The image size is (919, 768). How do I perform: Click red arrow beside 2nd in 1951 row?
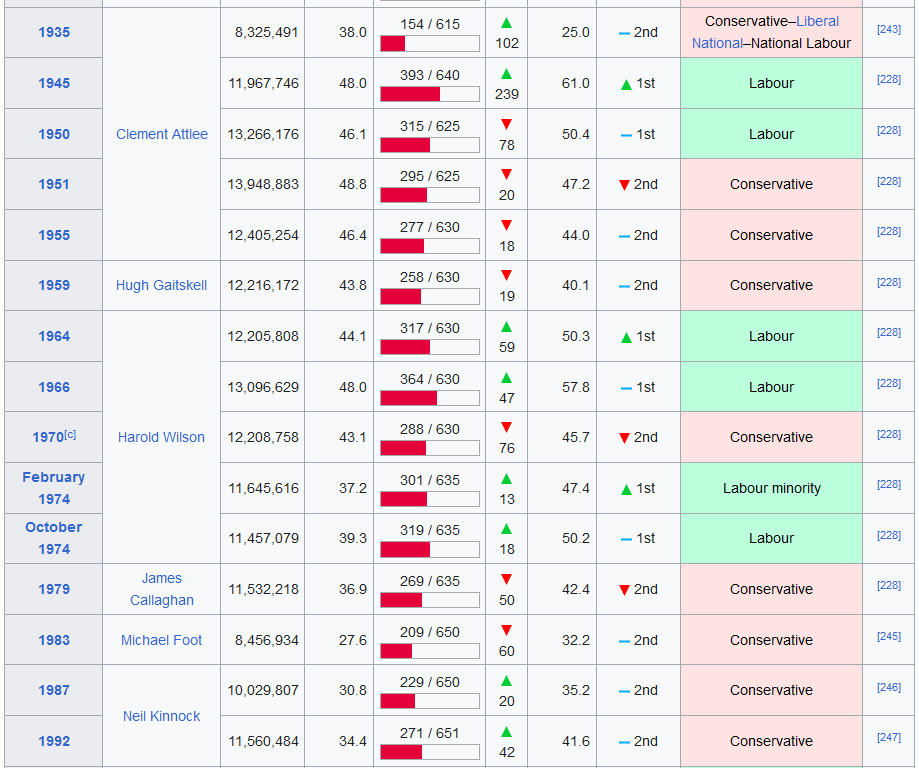[x=624, y=186]
